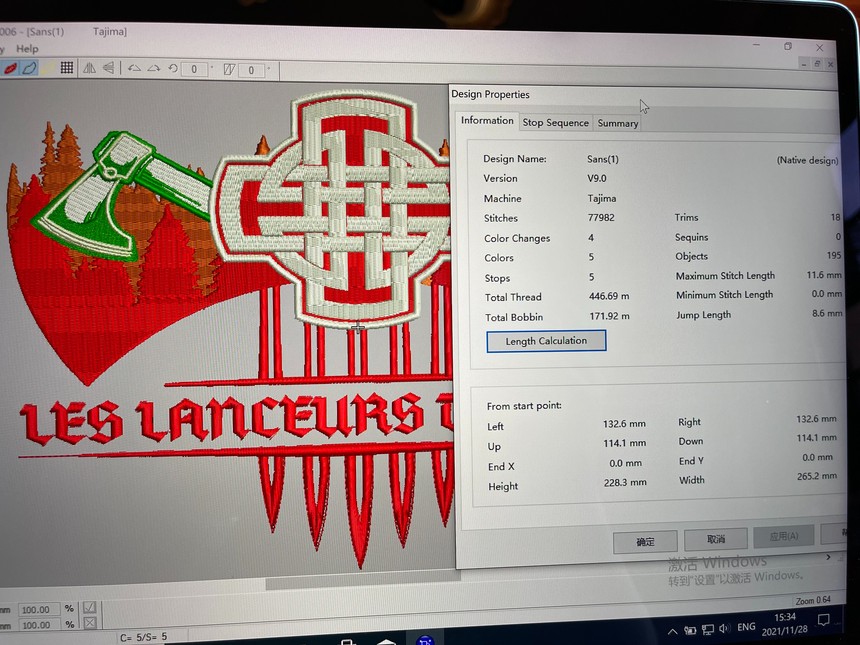The width and height of the screenshot is (860, 645).
Task: Click the mirror vertically icon
Action: (x=109, y=68)
